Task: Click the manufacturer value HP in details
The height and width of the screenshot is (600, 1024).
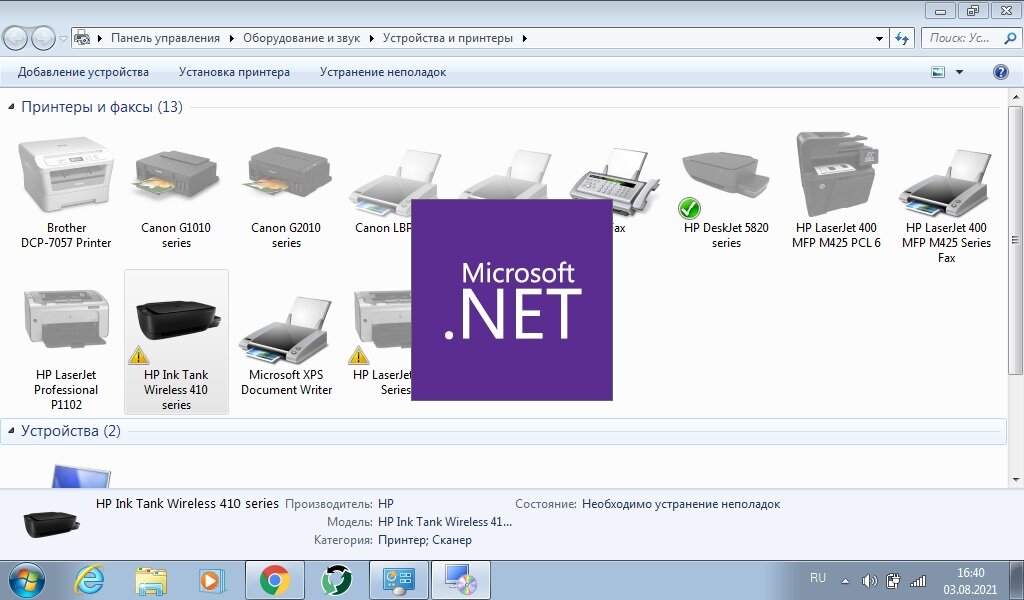Action: [386, 504]
